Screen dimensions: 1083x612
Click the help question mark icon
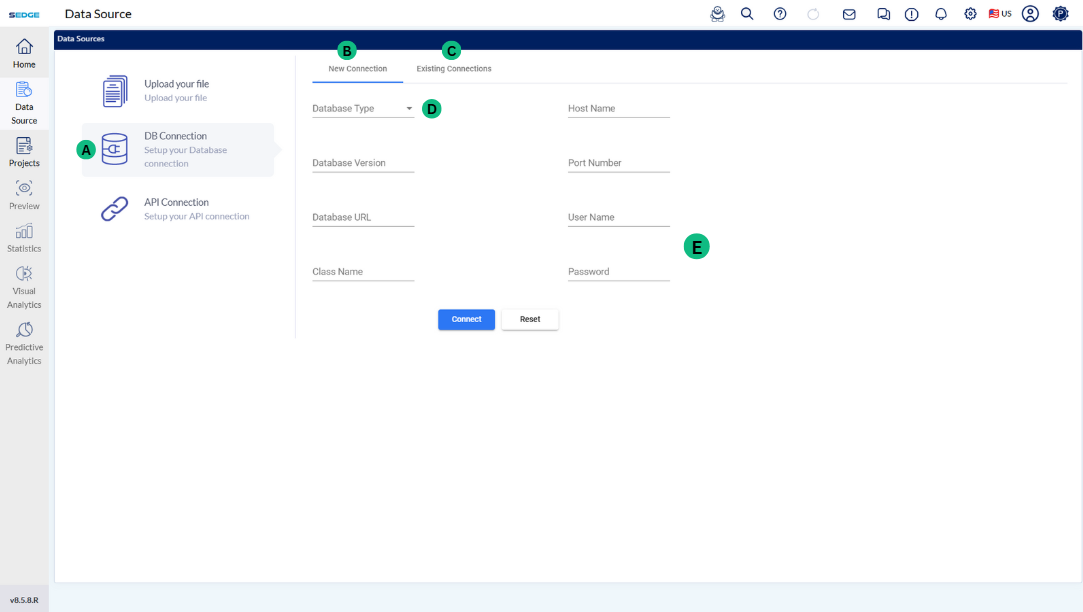coord(780,14)
